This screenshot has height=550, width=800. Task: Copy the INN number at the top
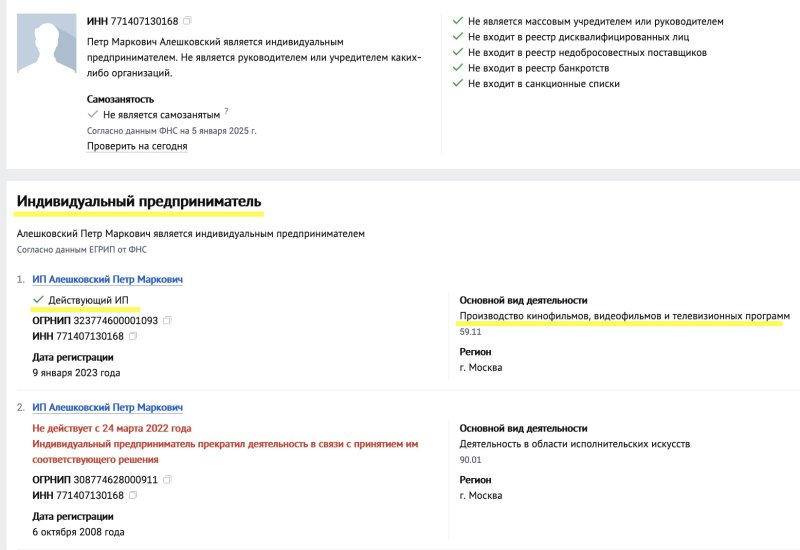pyautogui.click(x=187, y=21)
